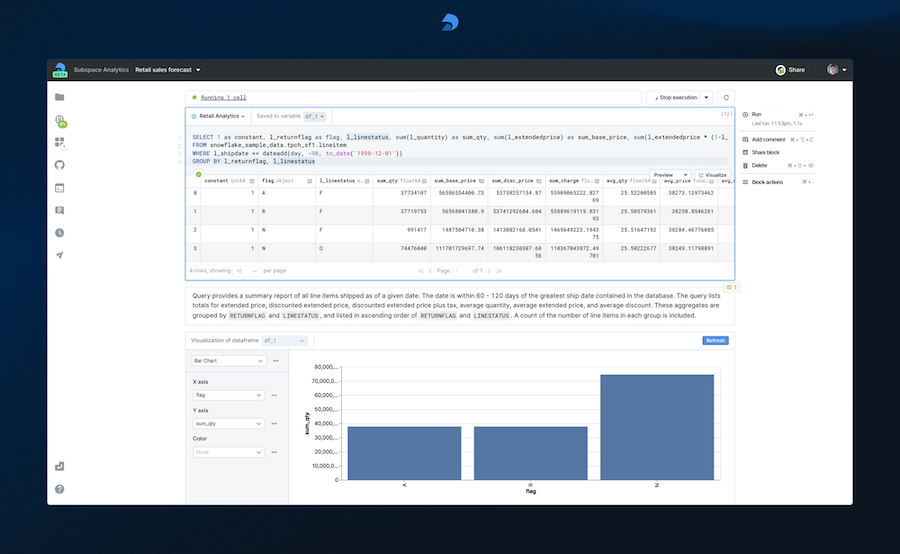The width and height of the screenshot is (900, 554).
Task: Select Add comment in block menu
Action: (768, 139)
